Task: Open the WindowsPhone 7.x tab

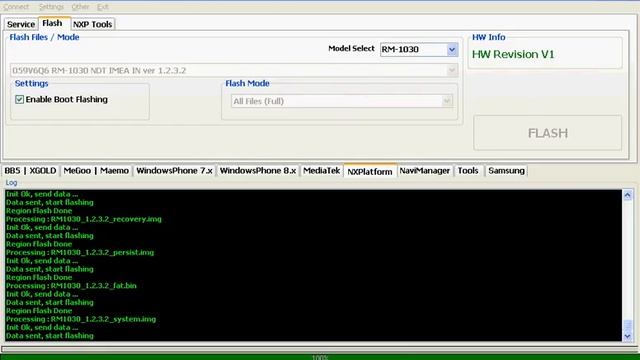Action: click(x=174, y=171)
